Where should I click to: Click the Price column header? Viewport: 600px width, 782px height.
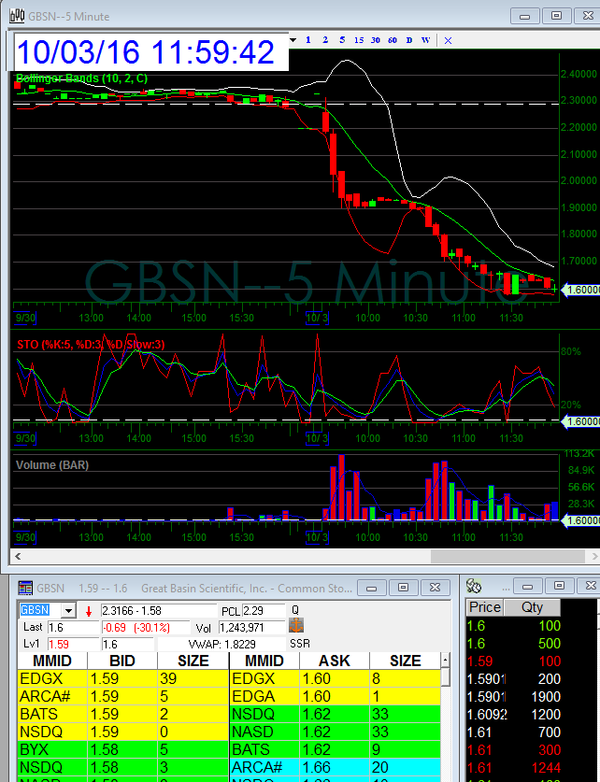485,607
